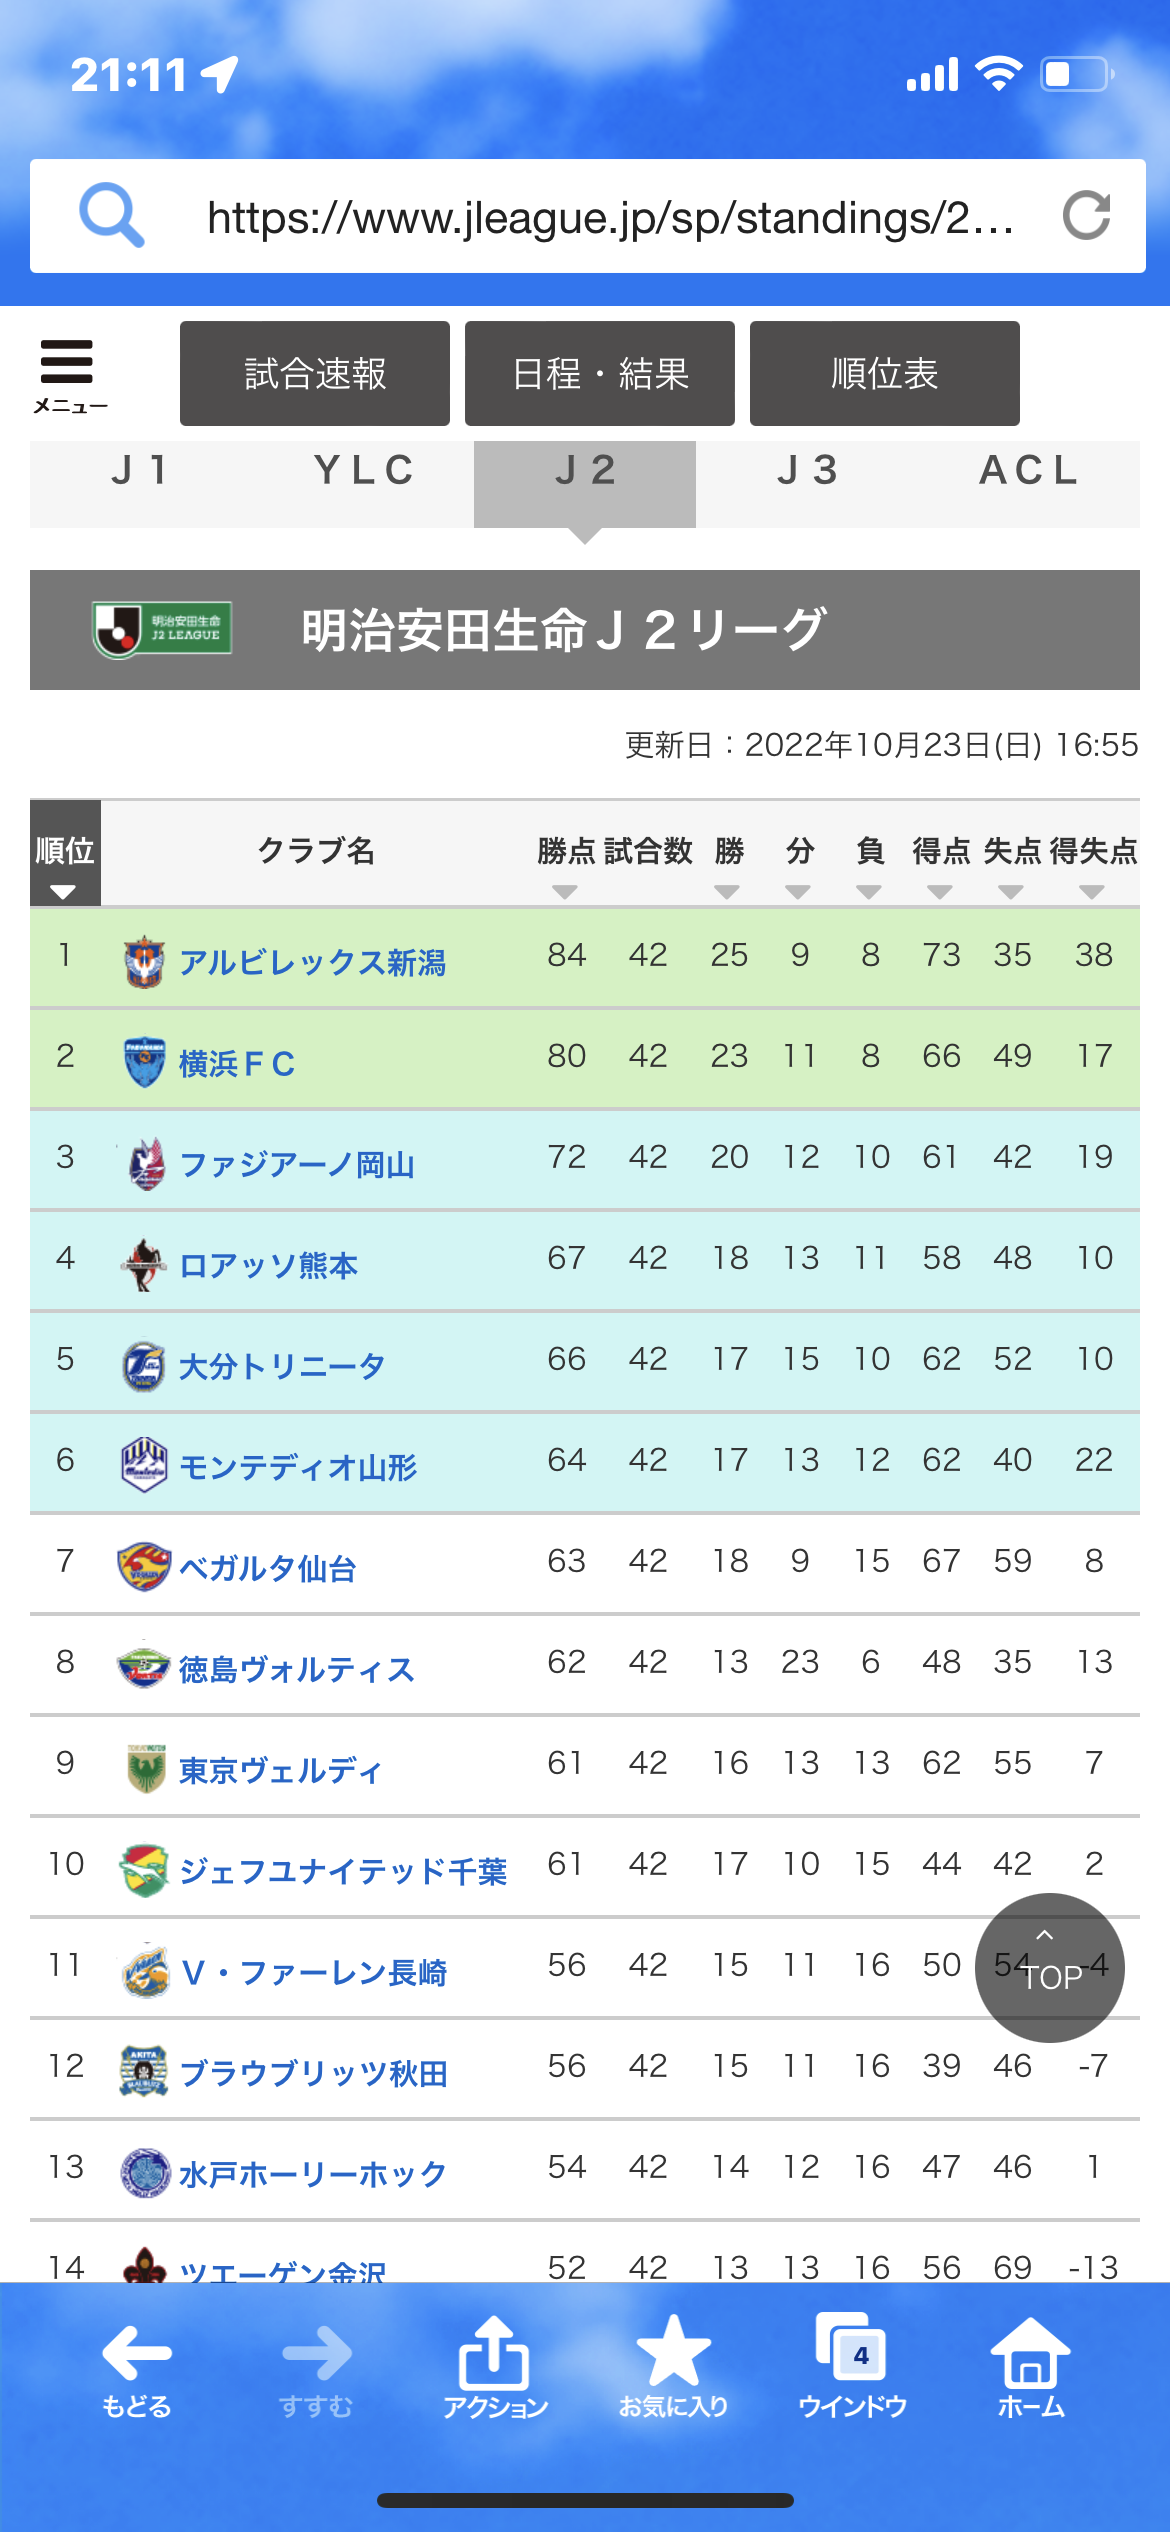This screenshot has width=1170, height=2532.
Task: Sort table by 得失点 arrow
Action: tap(1092, 892)
